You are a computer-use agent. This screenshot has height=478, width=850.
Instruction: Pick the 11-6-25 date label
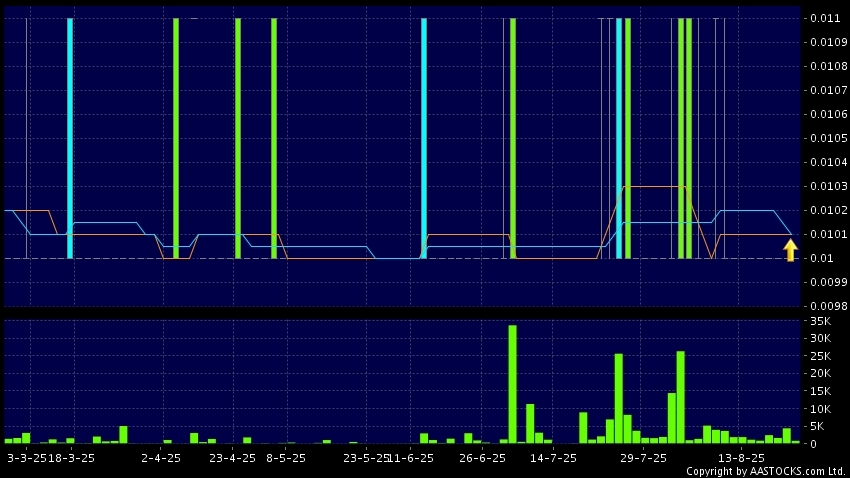[x=411, y=458]
